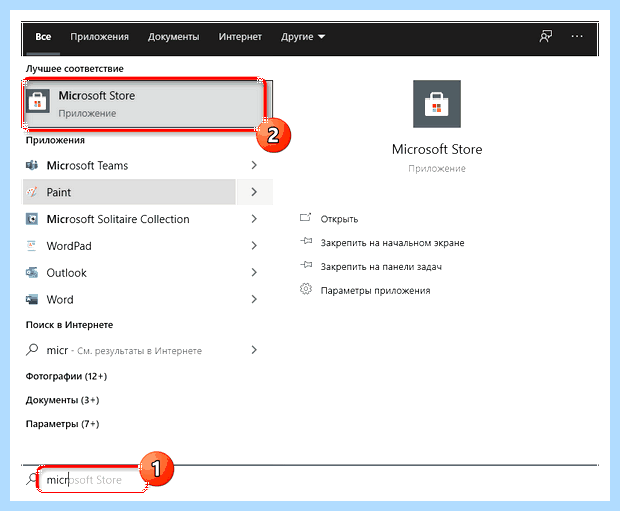Open Параметры приложения
The image size is (620, 511).
click(x=375, y=291)
